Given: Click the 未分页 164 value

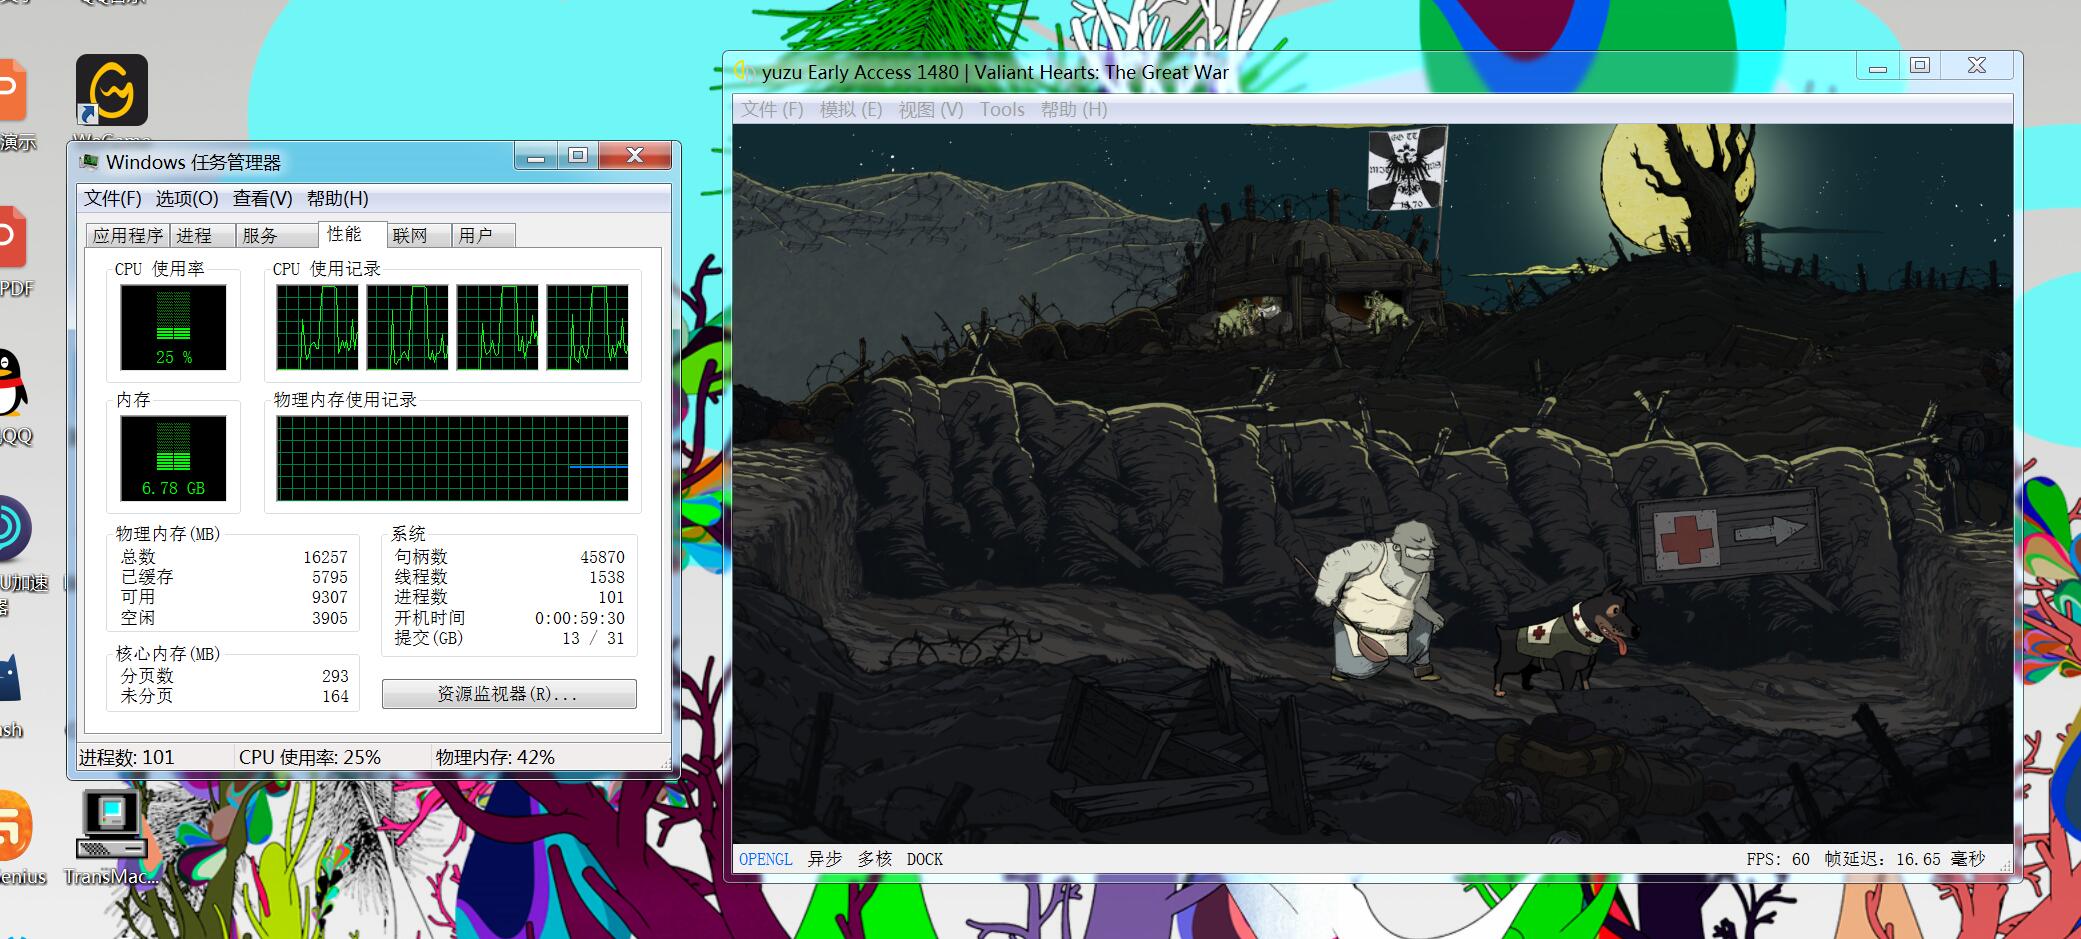Looking at the screenshot, I should pos(335,696).
